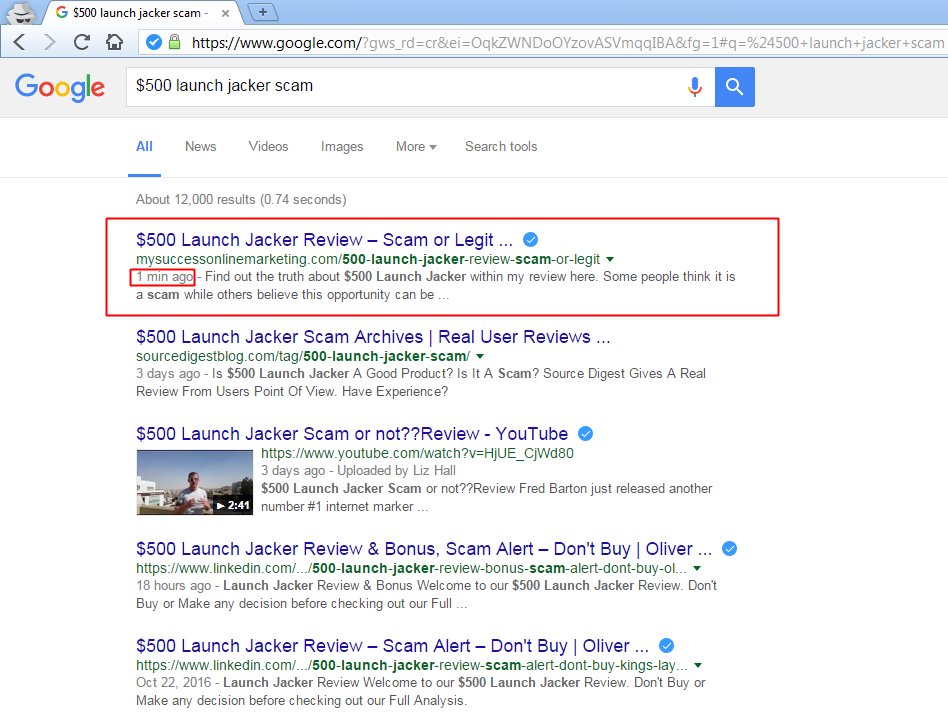This screenshot has width=948, height=726.
Task: Expand arrow after linkedin kings-lay URL
Action: (698, 665)
